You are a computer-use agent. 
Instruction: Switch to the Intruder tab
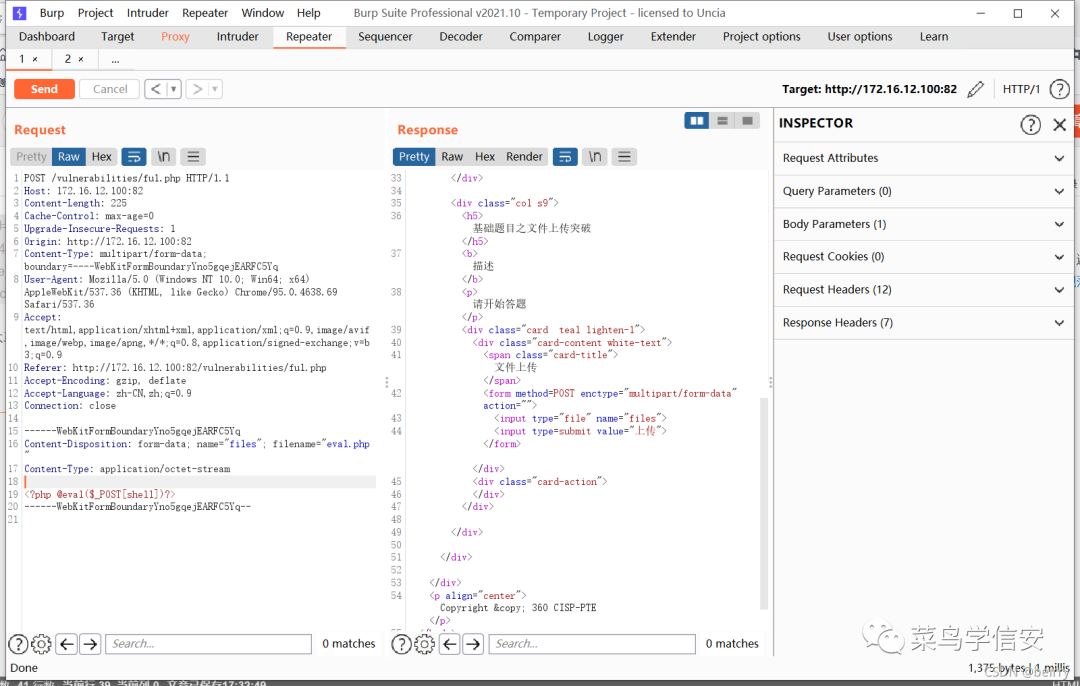coord(237,37)
